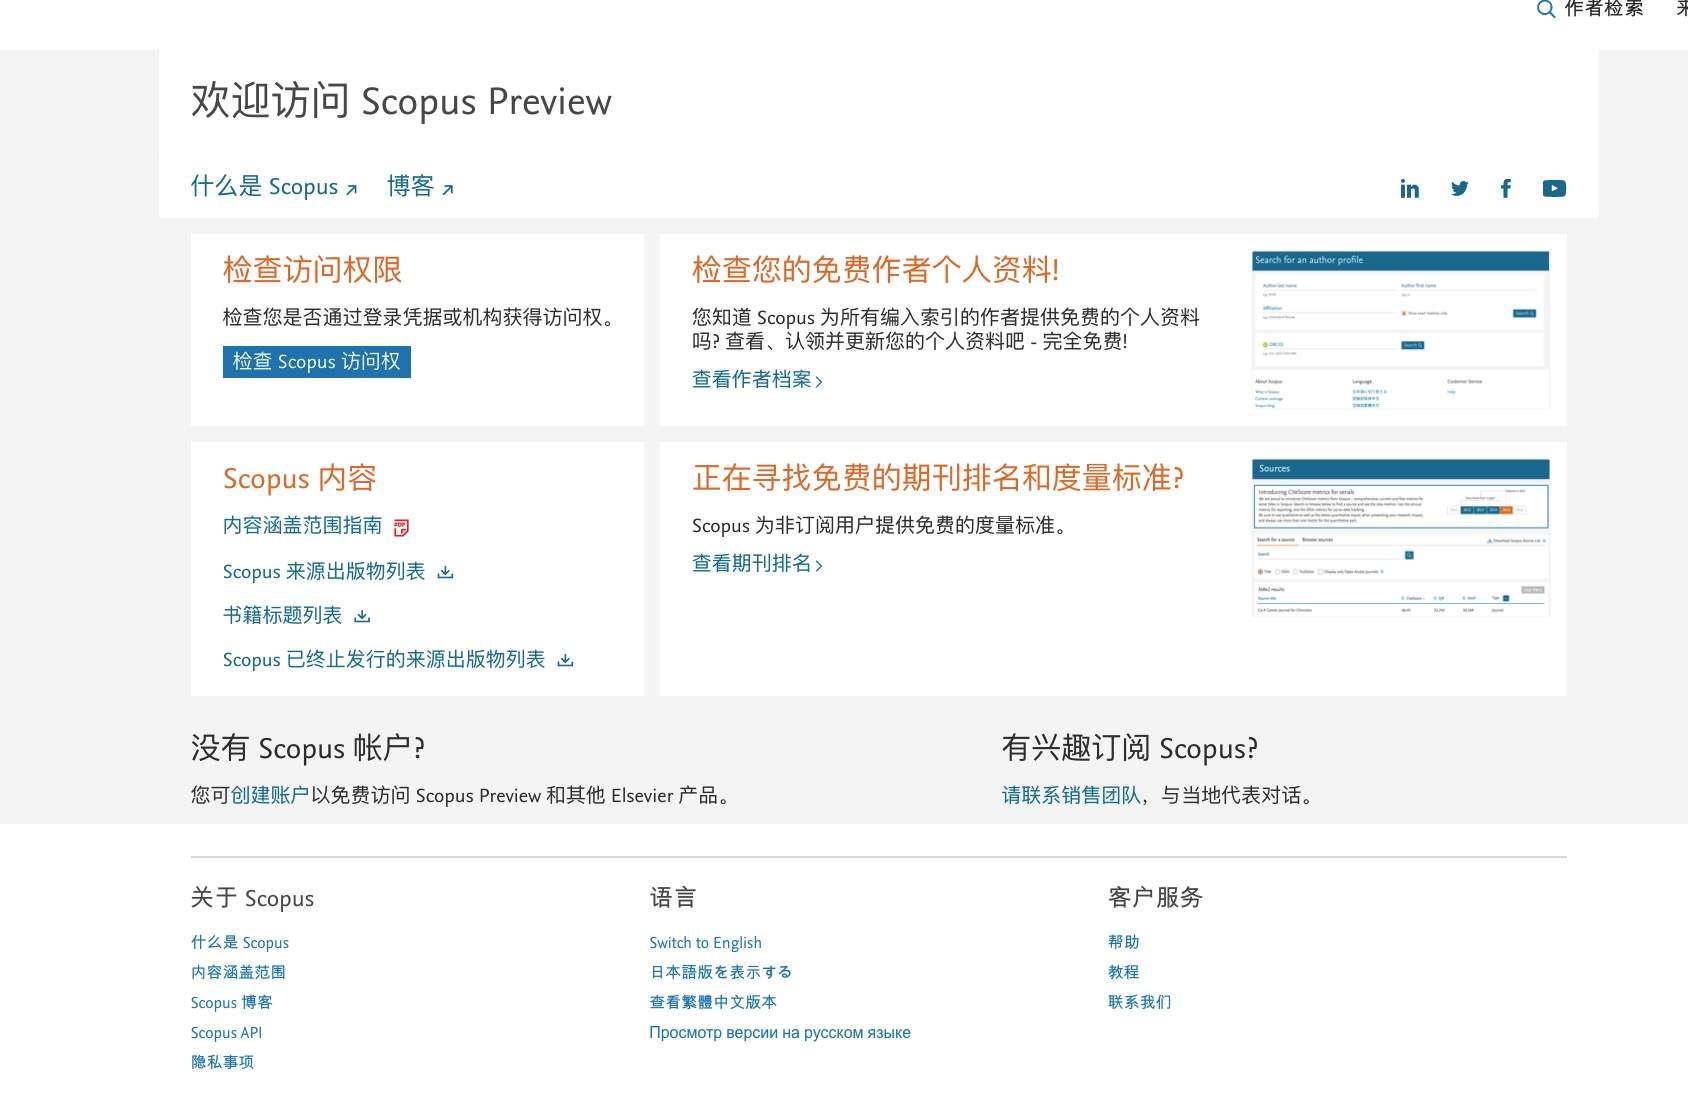The width and height of the screenshot is (1688, 1110).
Task: Click the 检查 Scopus 访问权 button
Action: (x=317, y=362)
